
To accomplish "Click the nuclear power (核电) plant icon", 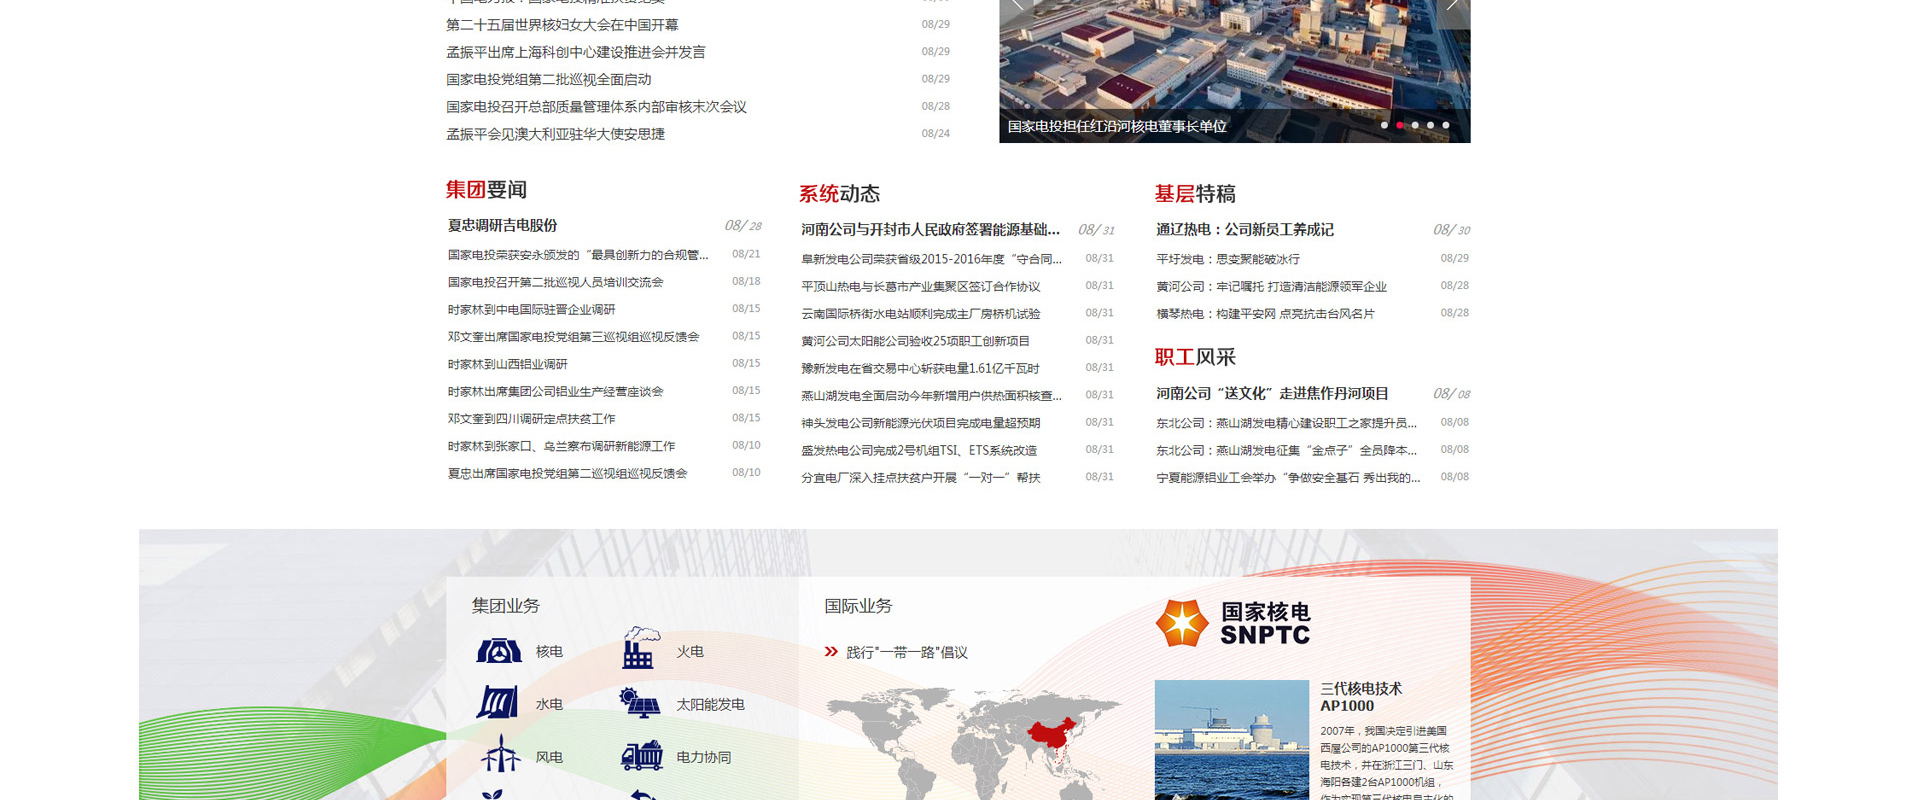I will pyautogui.click(x=499, y=652).
